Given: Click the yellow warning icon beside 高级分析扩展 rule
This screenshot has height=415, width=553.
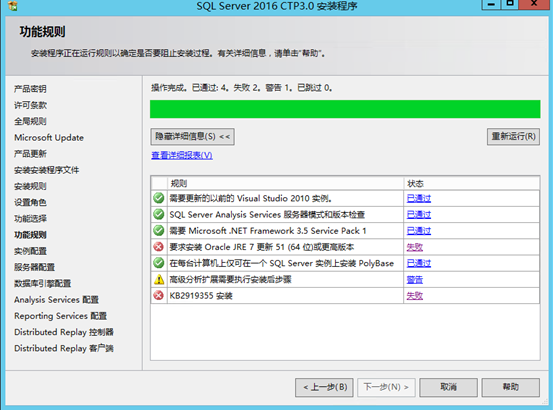Looking at the screenshot, I should point(159,279).
